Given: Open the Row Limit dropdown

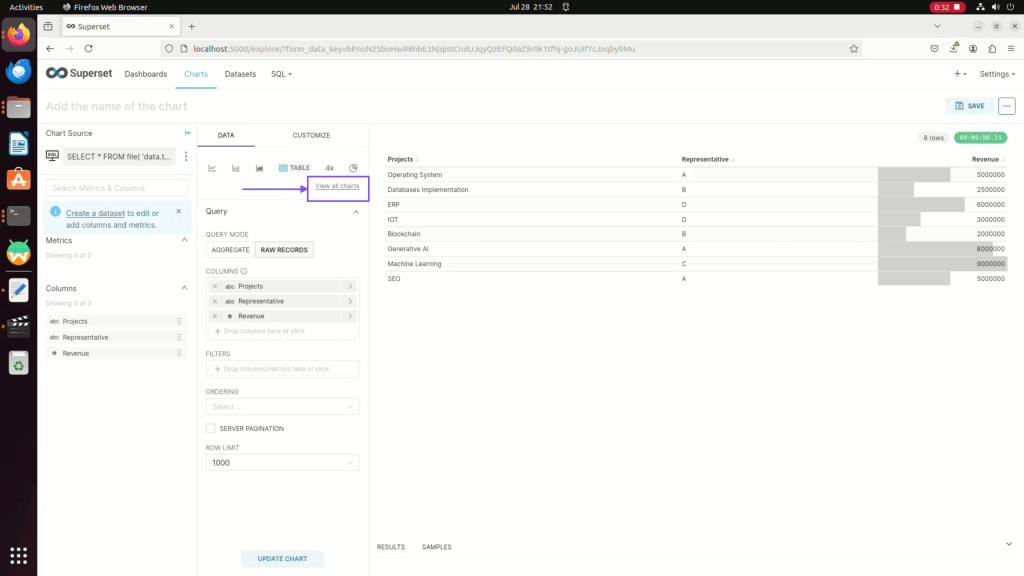Looking at the screenshot, I should tap(282, 463).
